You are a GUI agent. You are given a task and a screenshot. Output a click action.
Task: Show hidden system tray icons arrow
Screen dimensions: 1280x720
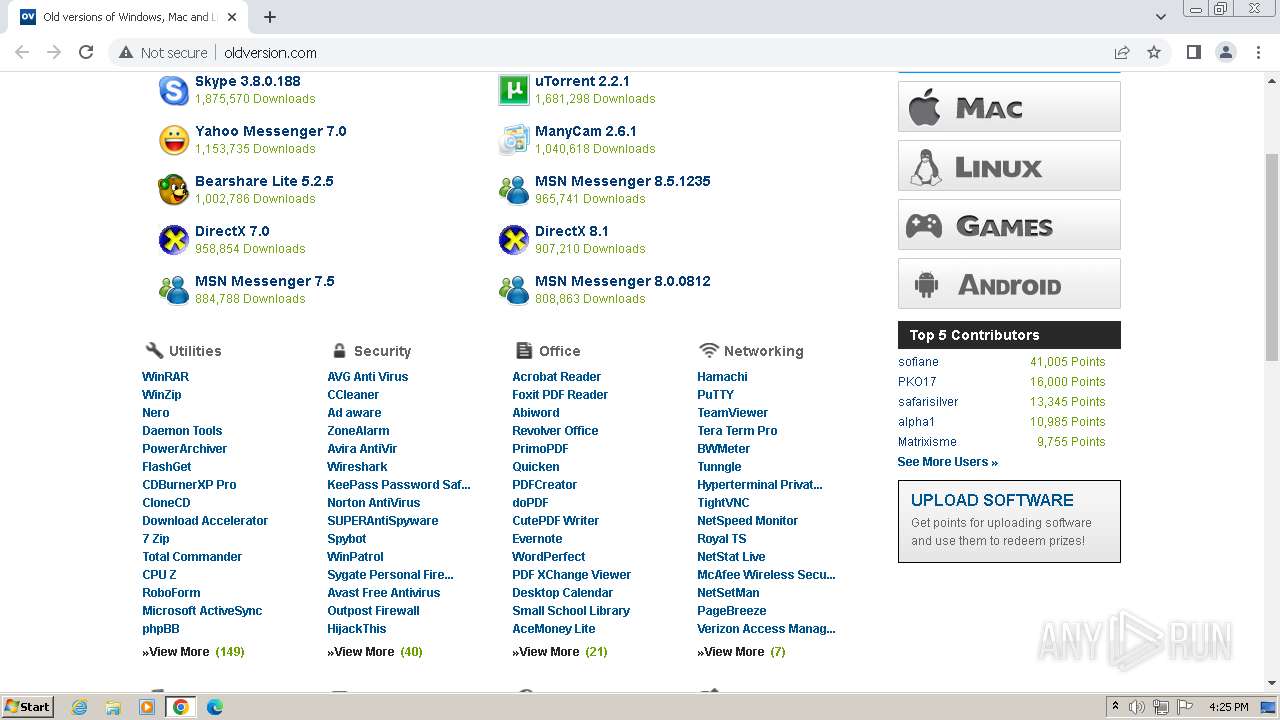(1115, 707)
